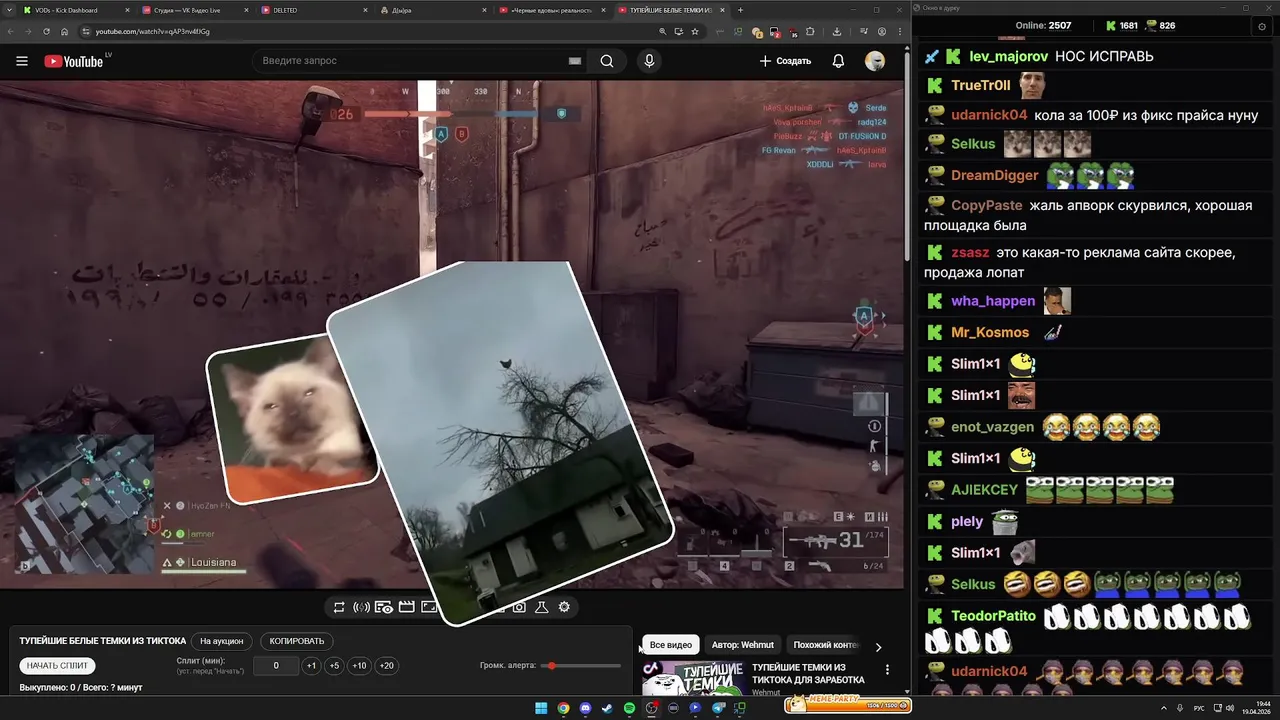The width and height of the screenshot is (1280, 720).
Task: Bookmark the page with the star icon
Action: click(695, 31)
